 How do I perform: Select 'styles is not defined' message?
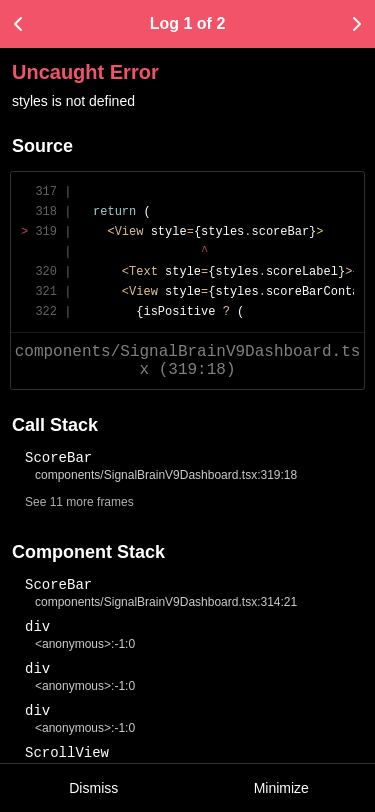[74, 101]
